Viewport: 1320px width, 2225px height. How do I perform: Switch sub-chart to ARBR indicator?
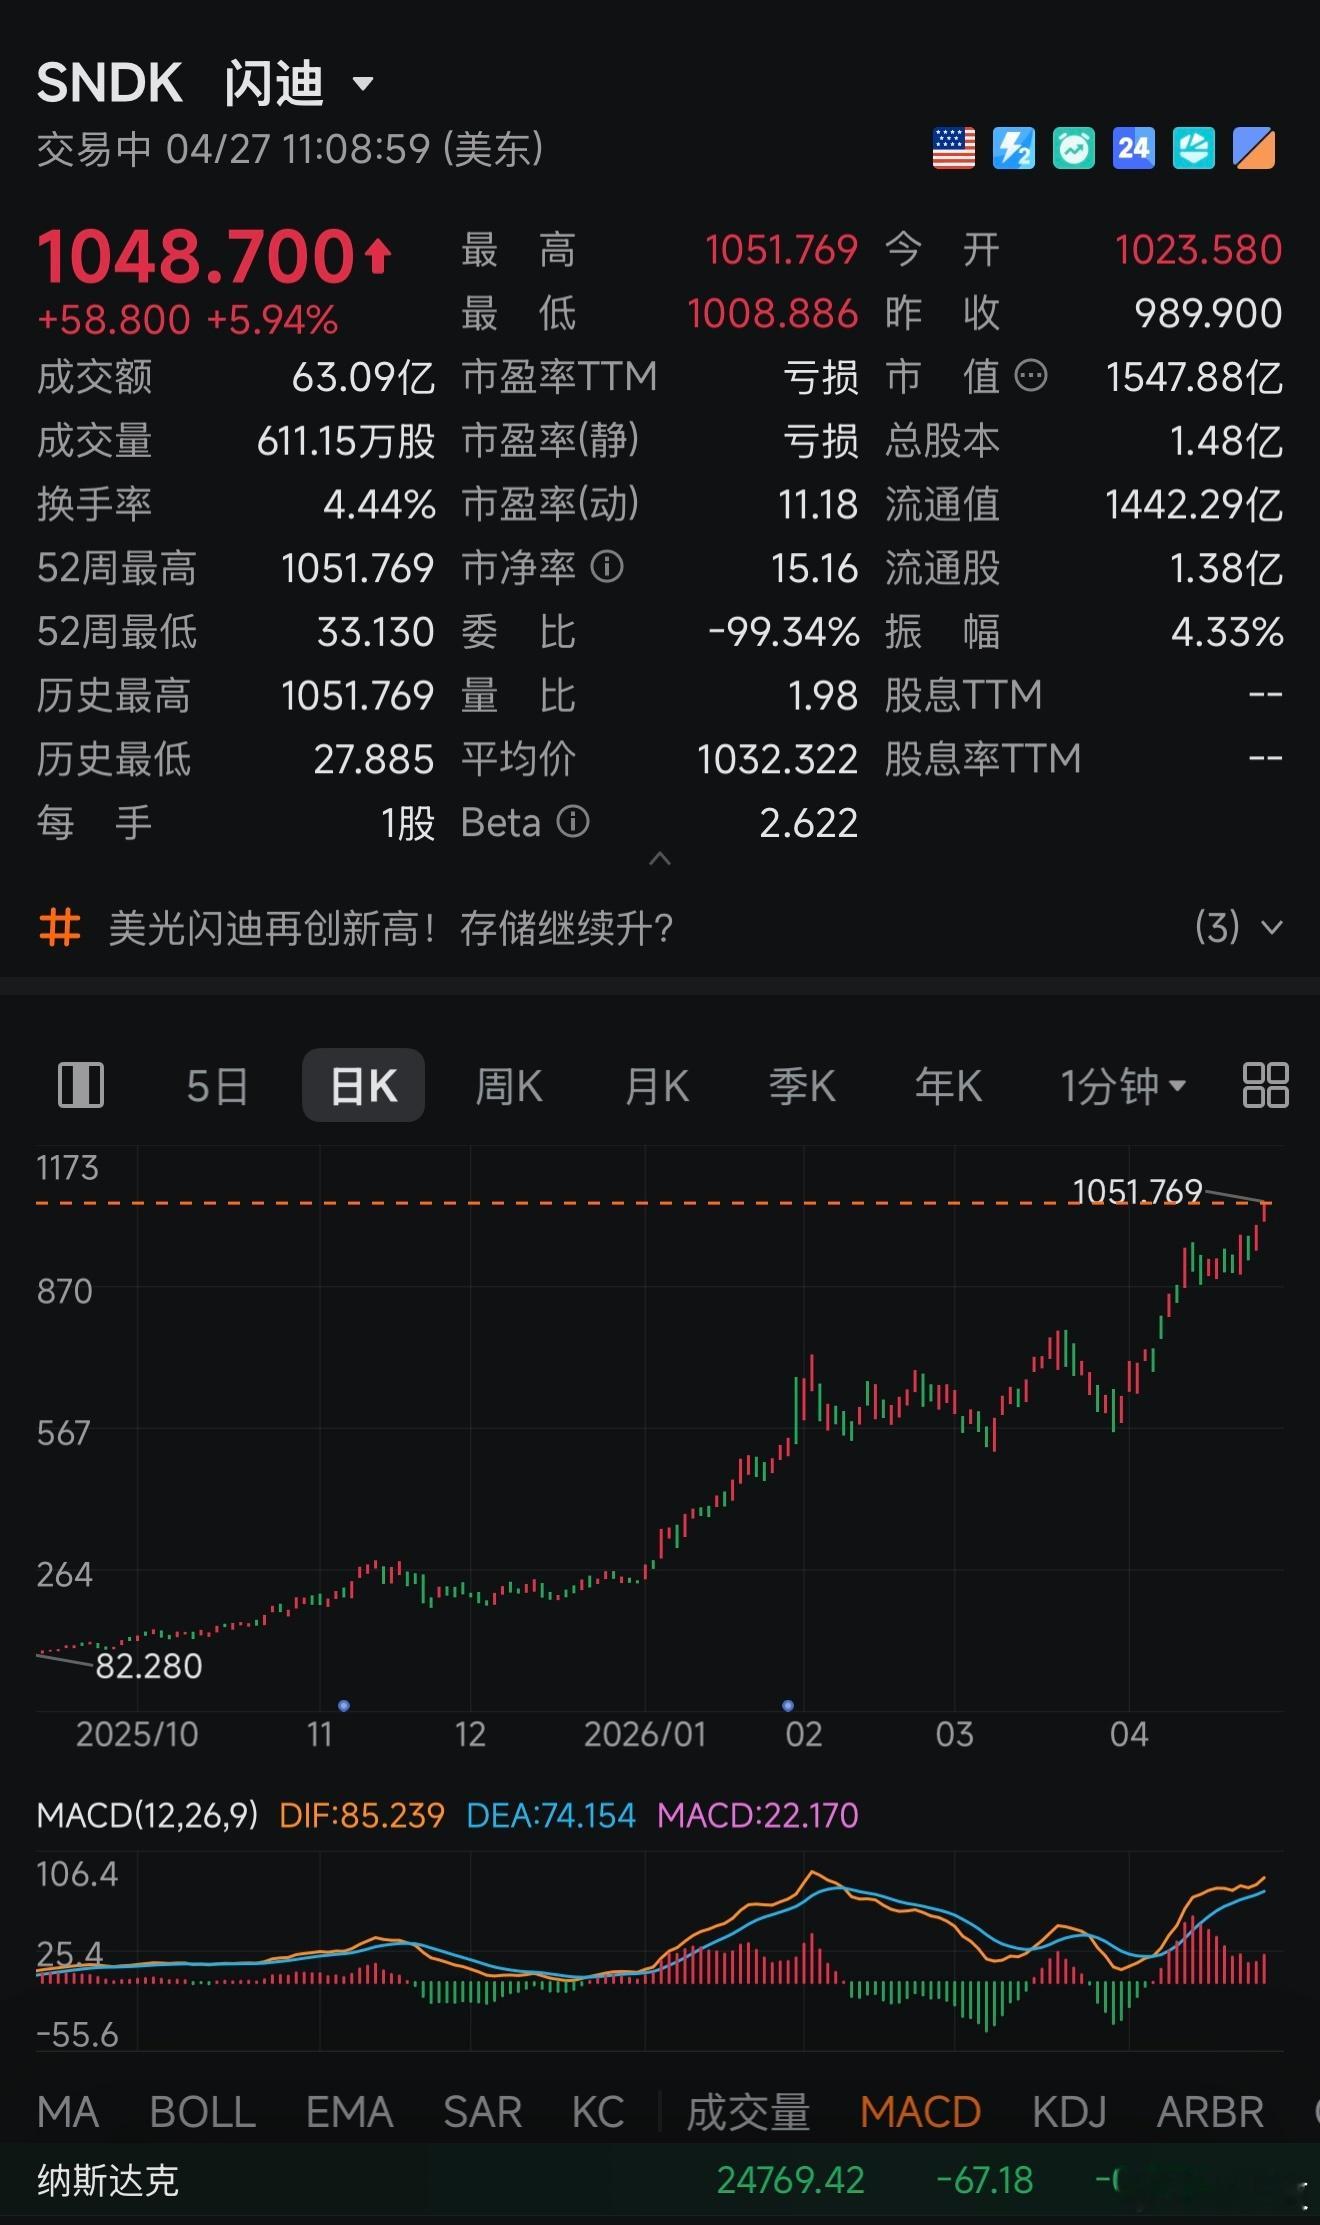1210,2111
